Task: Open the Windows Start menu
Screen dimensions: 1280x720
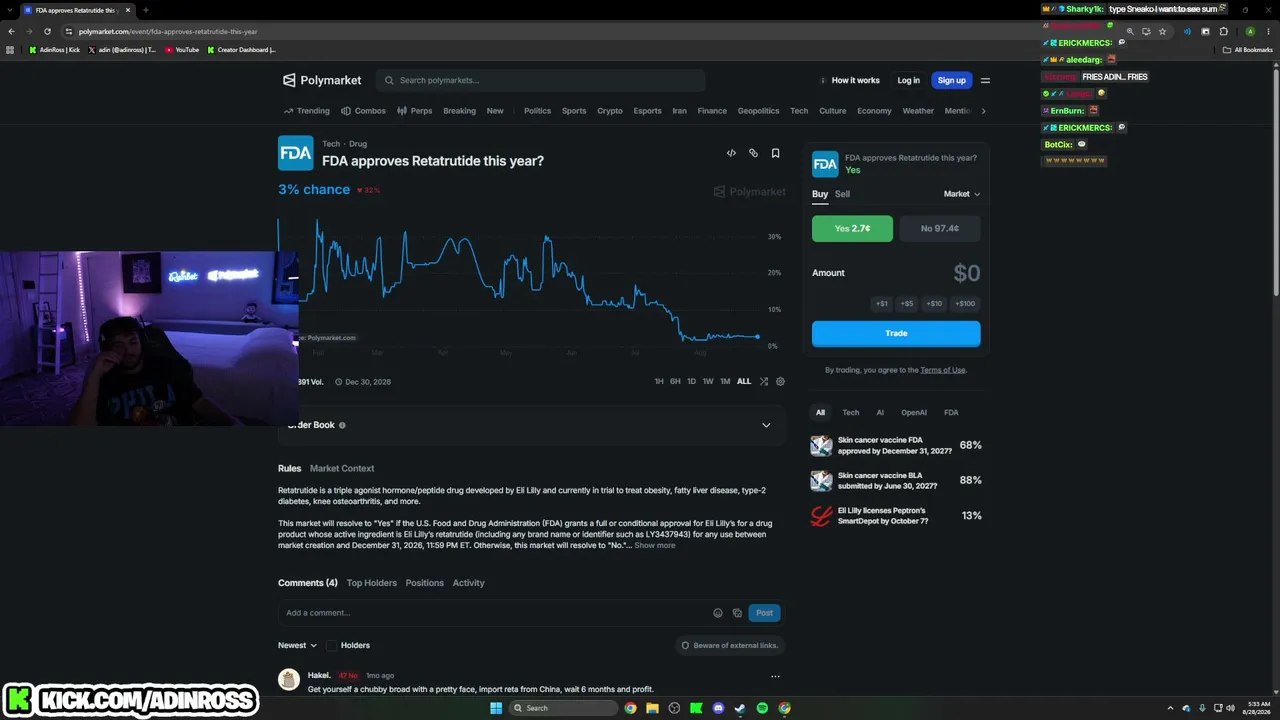Action: tap(496, 708)
